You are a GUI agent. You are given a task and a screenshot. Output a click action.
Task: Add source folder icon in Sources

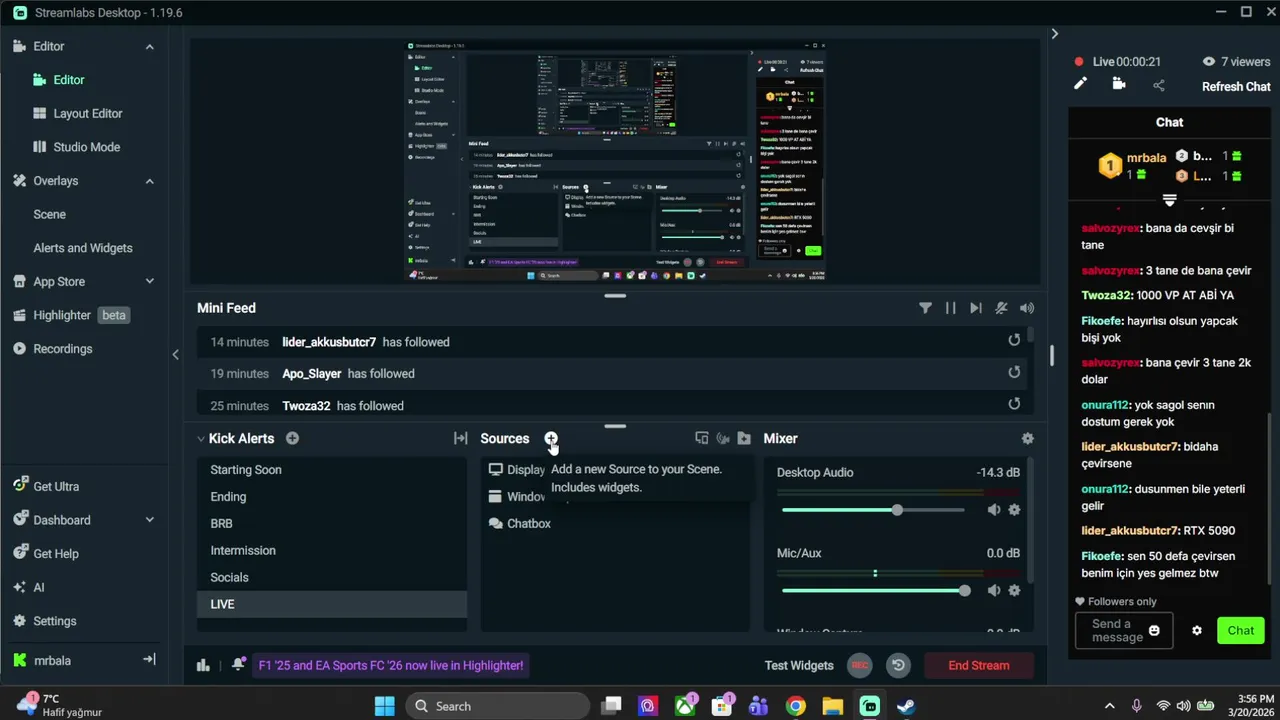click(744, 438)
